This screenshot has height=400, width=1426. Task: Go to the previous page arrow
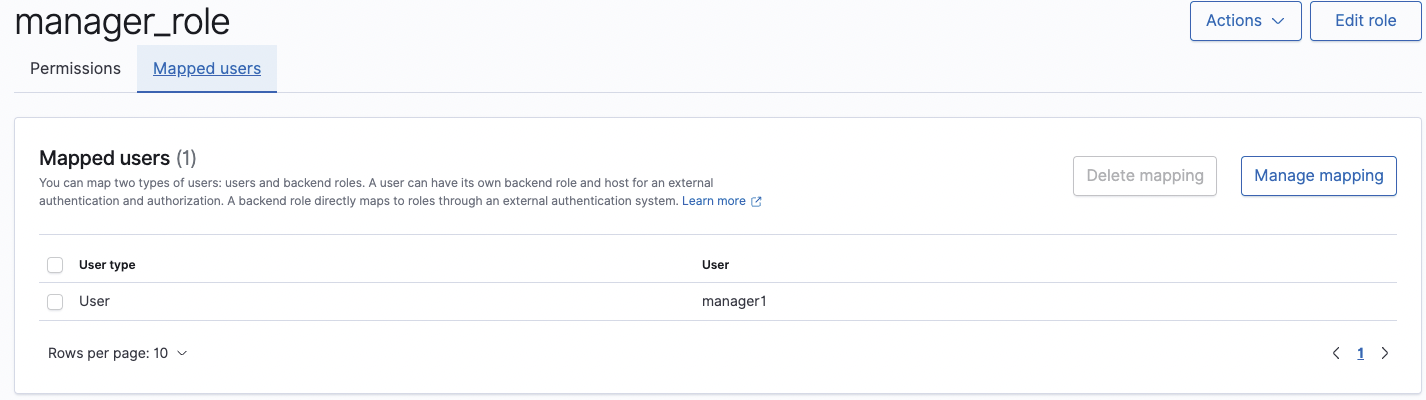click(x=1336, y=353)
